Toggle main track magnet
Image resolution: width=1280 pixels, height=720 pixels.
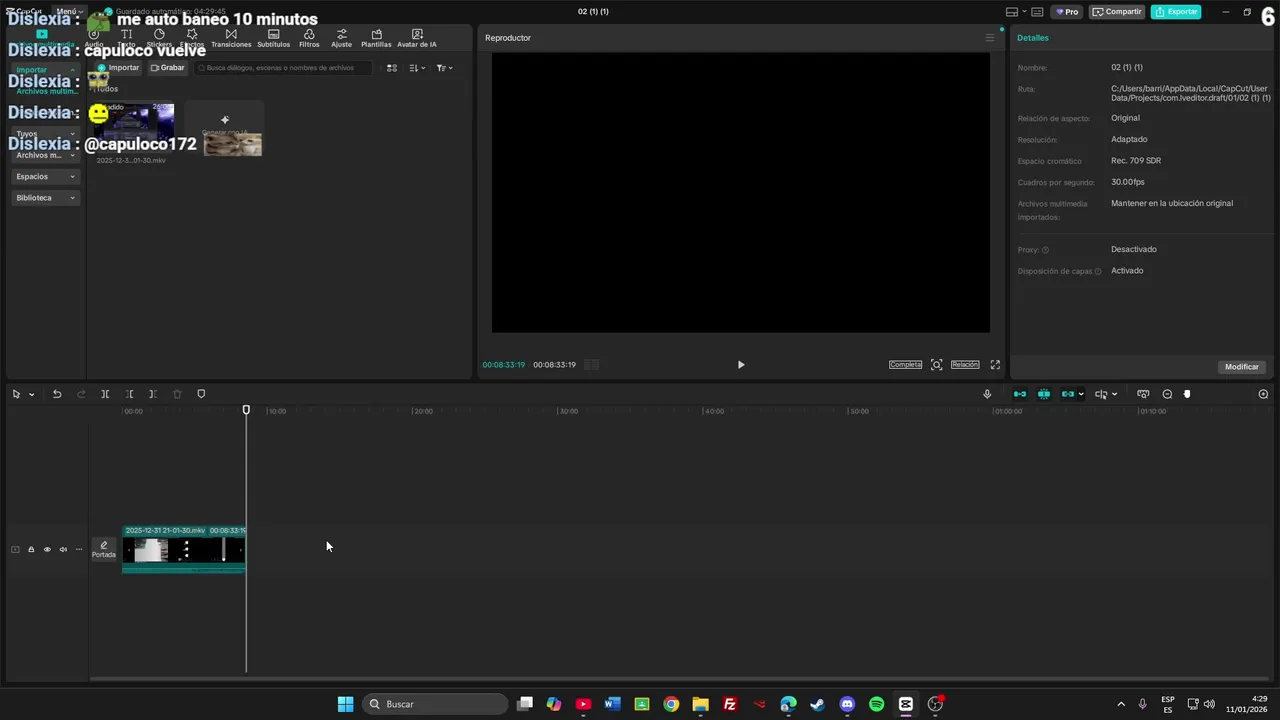(x=1020, y=394)
